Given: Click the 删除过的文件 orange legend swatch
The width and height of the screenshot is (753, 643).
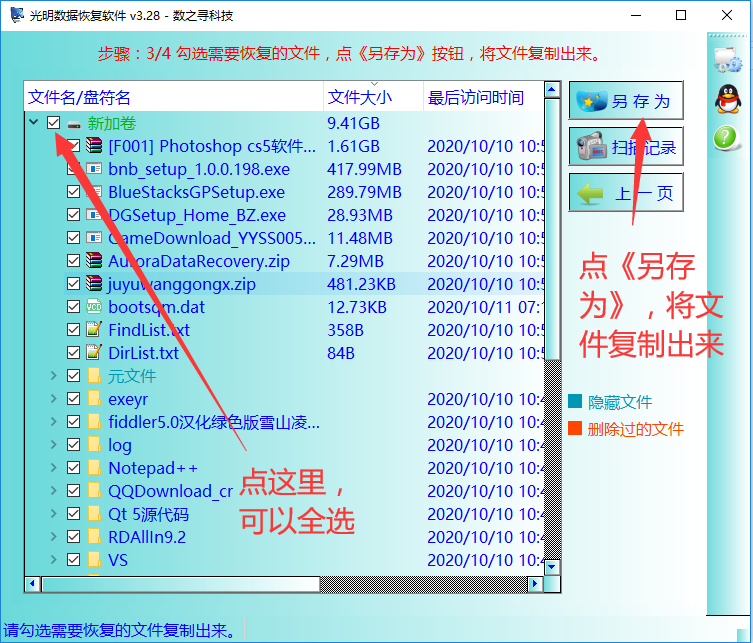Looking at the screenshot, I should pyautogui.click(x=575, y=428).
